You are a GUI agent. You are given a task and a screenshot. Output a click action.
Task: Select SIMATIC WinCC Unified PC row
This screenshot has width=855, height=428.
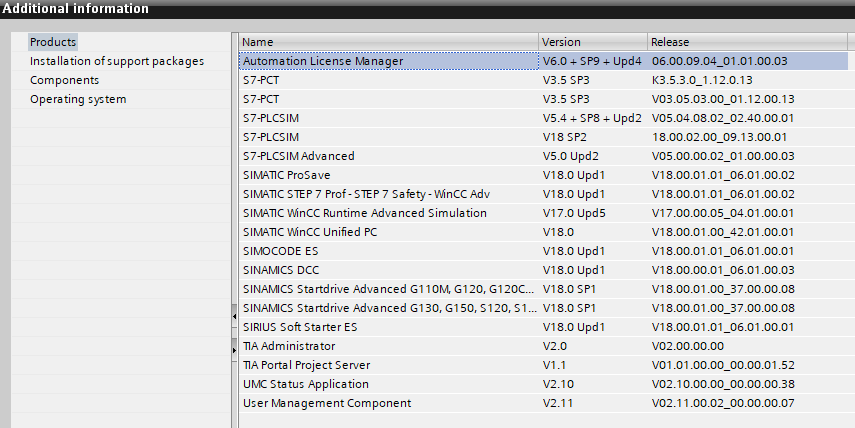[x=313, y=232]
